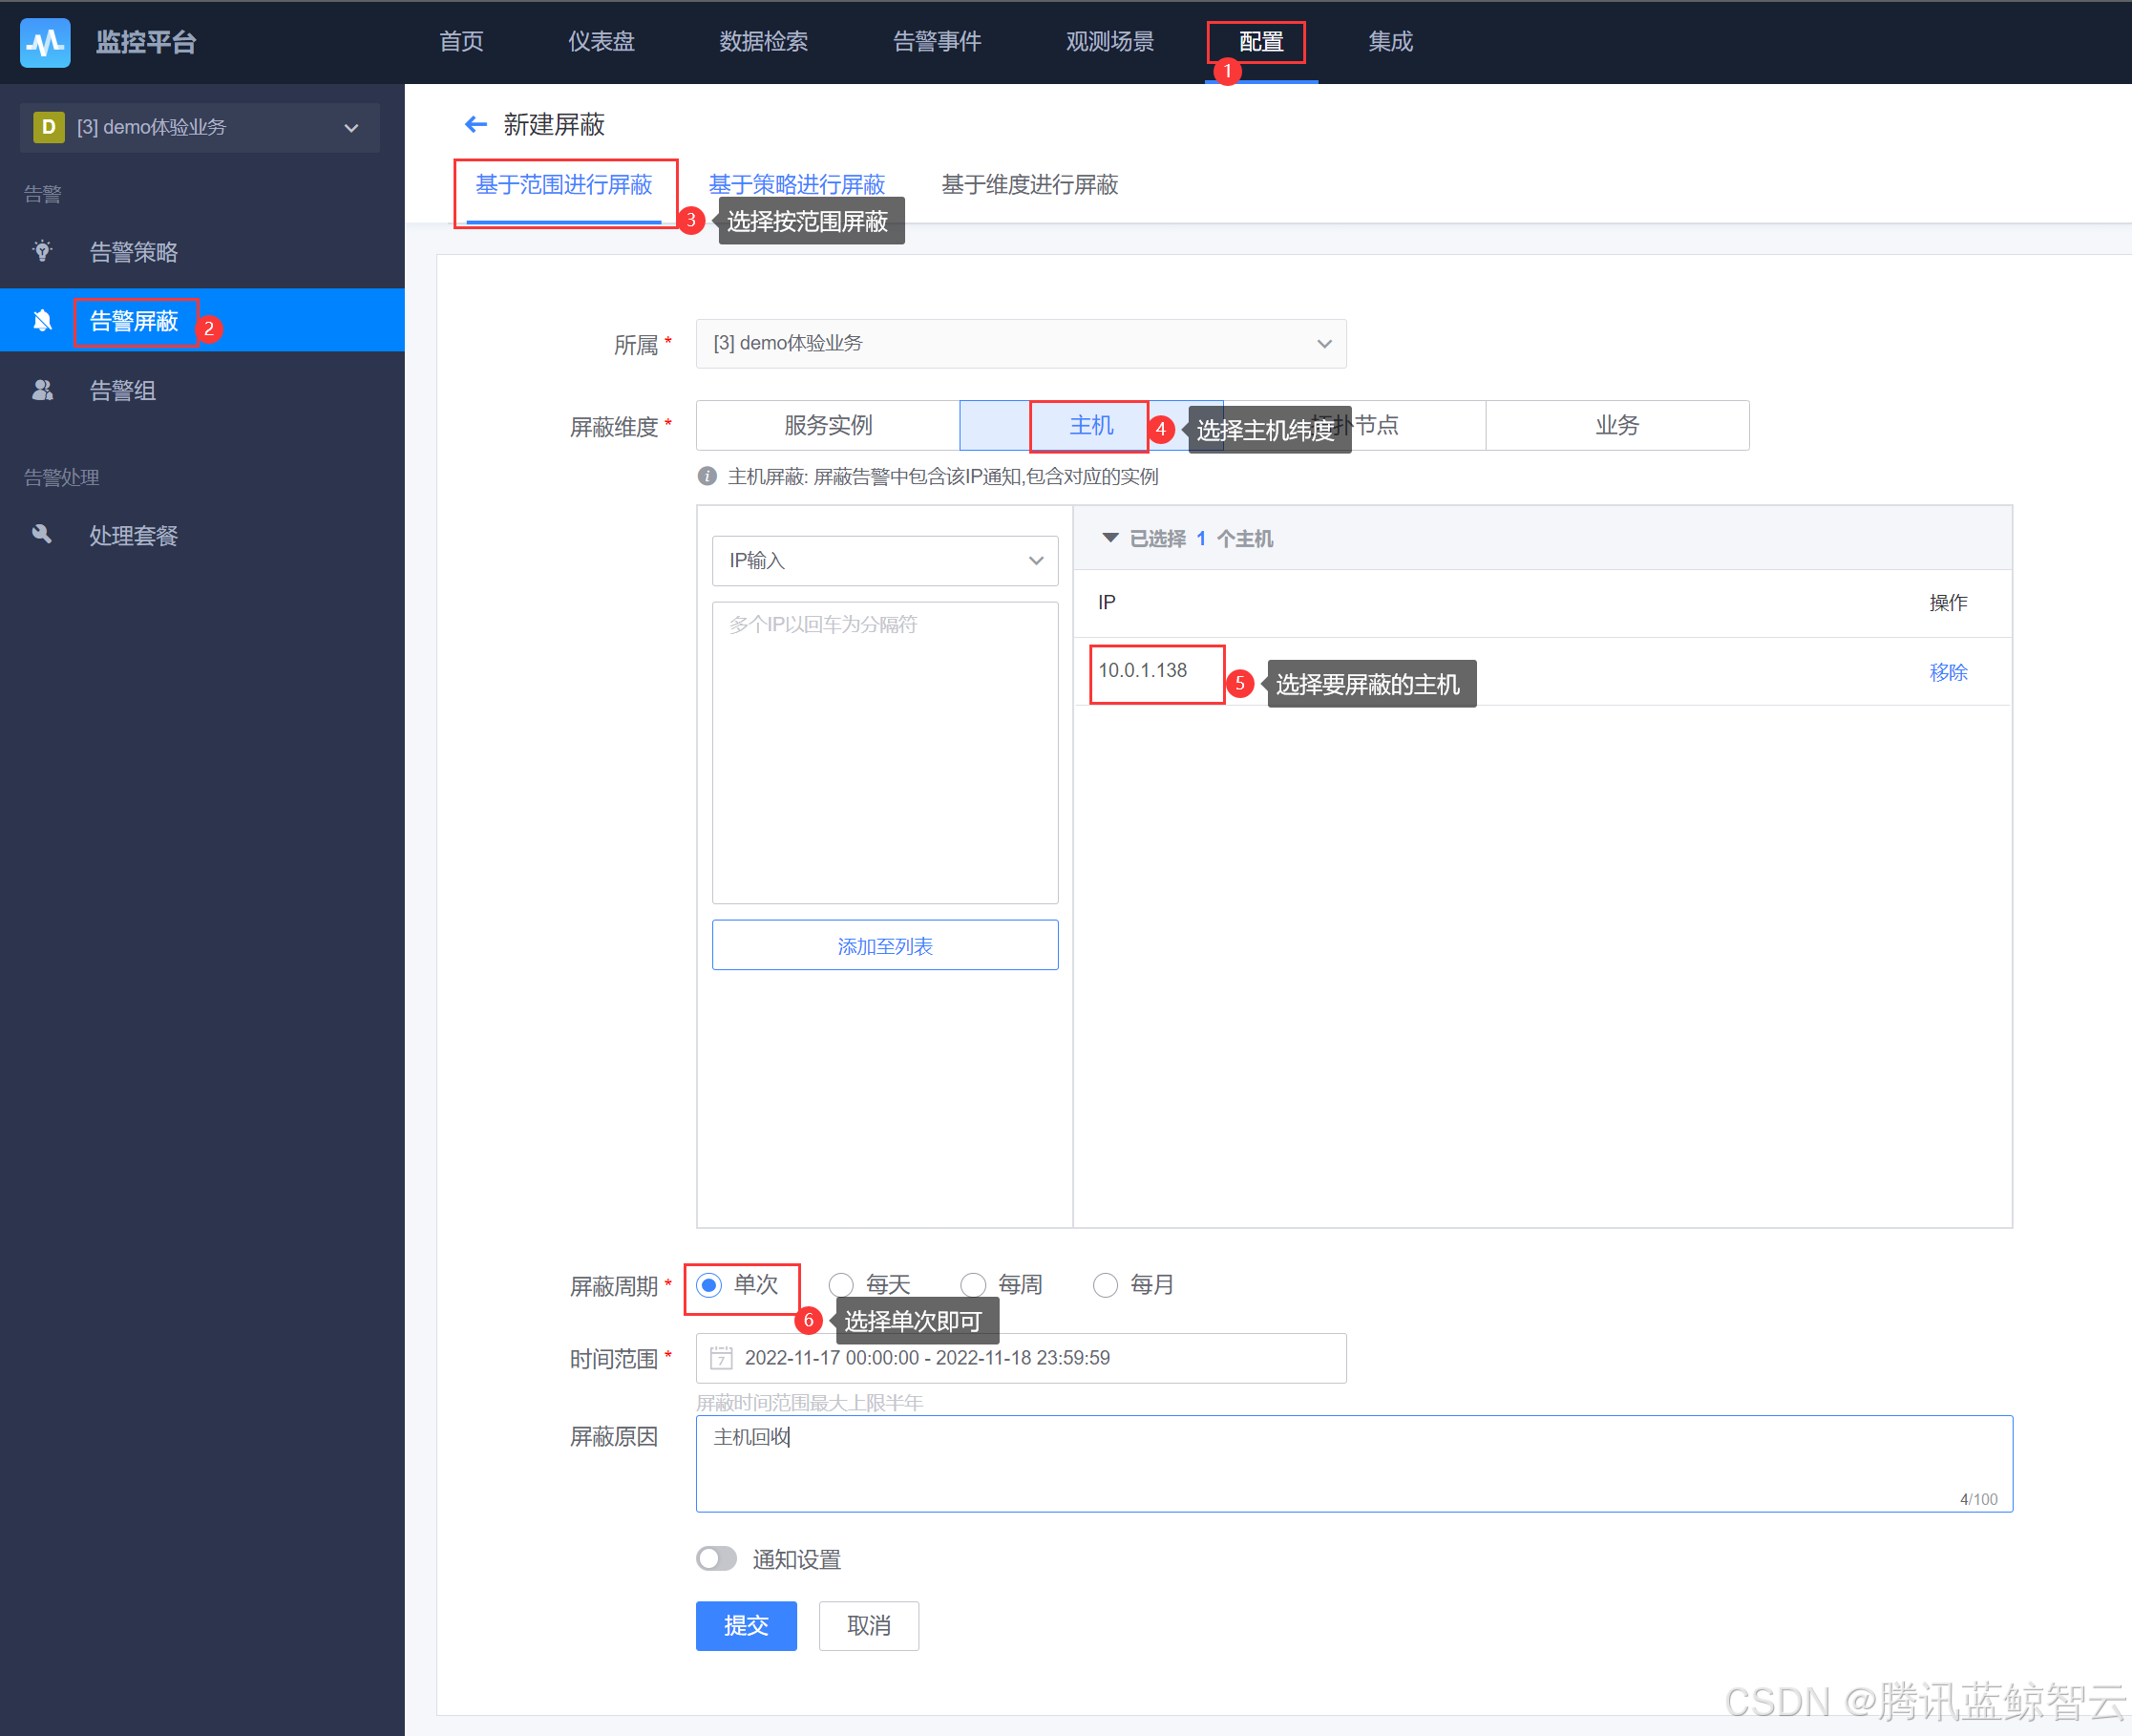The image size is (2132, 1736).
Task: Enable the 通知设置 toggle switch
Action: [x=716, y=1559]
